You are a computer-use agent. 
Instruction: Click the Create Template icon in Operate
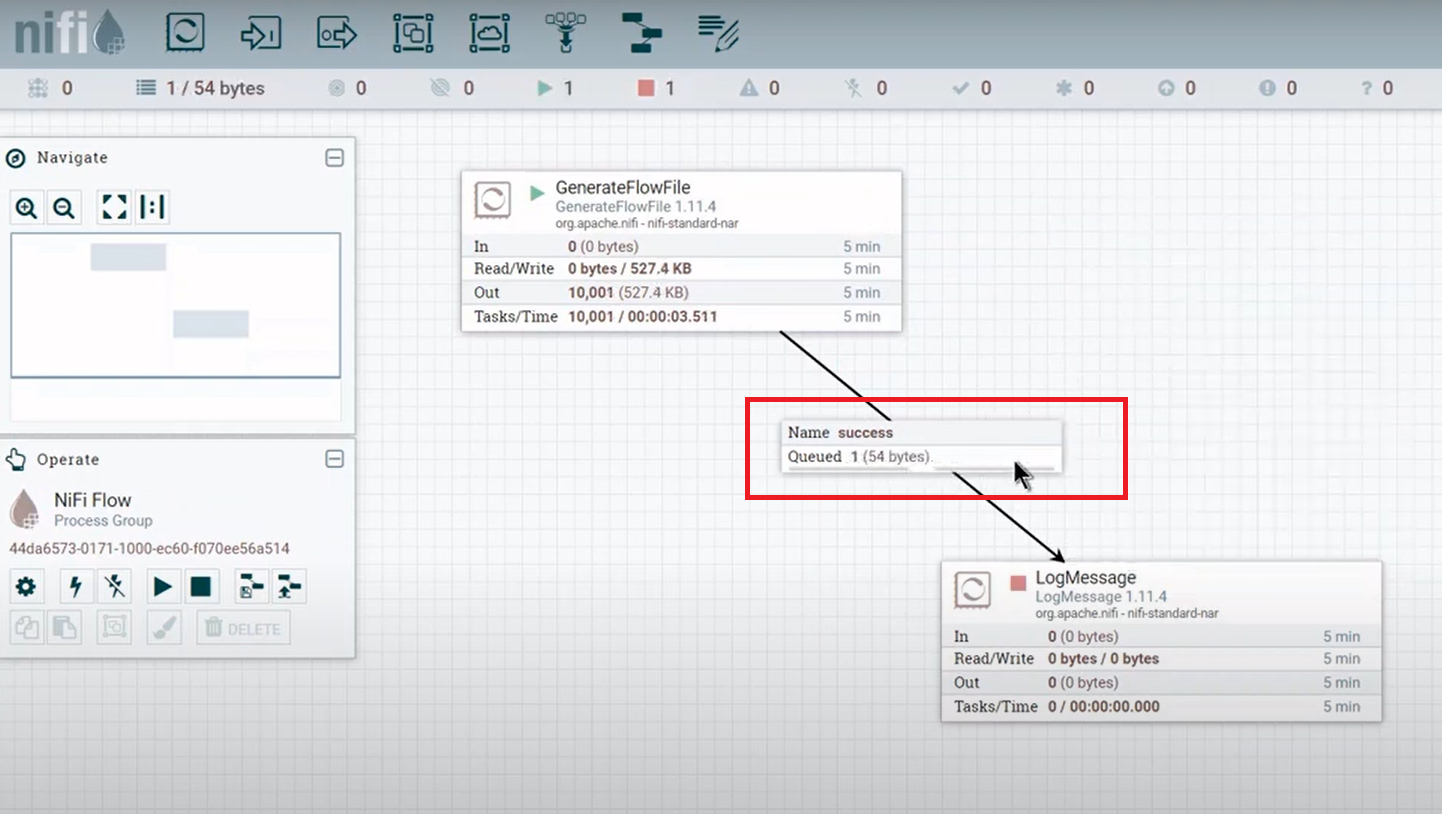251,586
